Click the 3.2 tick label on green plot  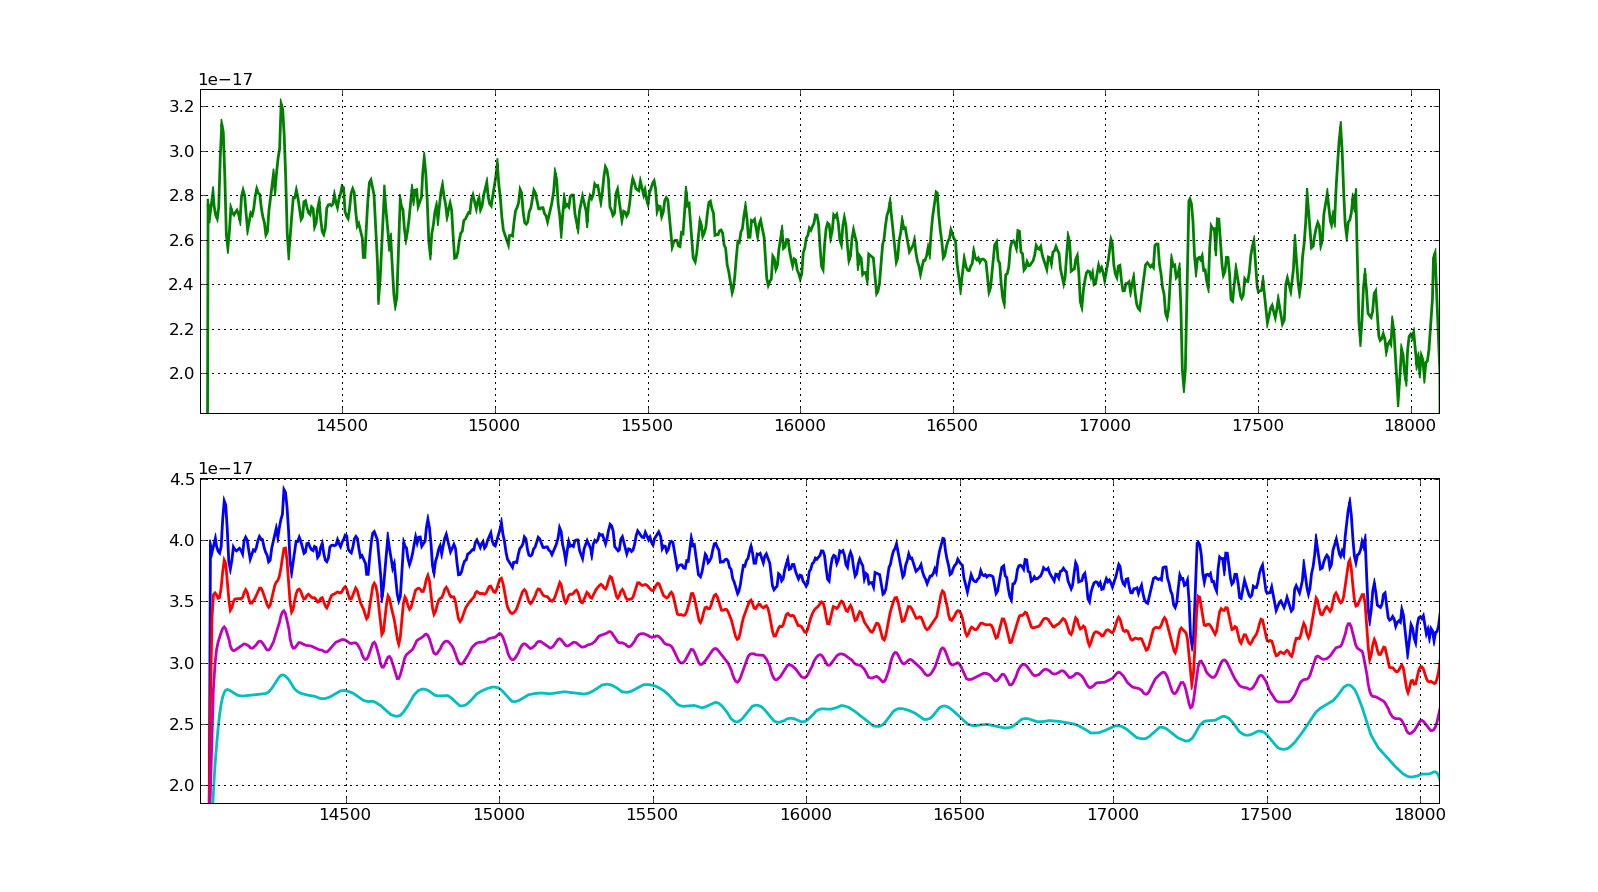pos(183,107)
